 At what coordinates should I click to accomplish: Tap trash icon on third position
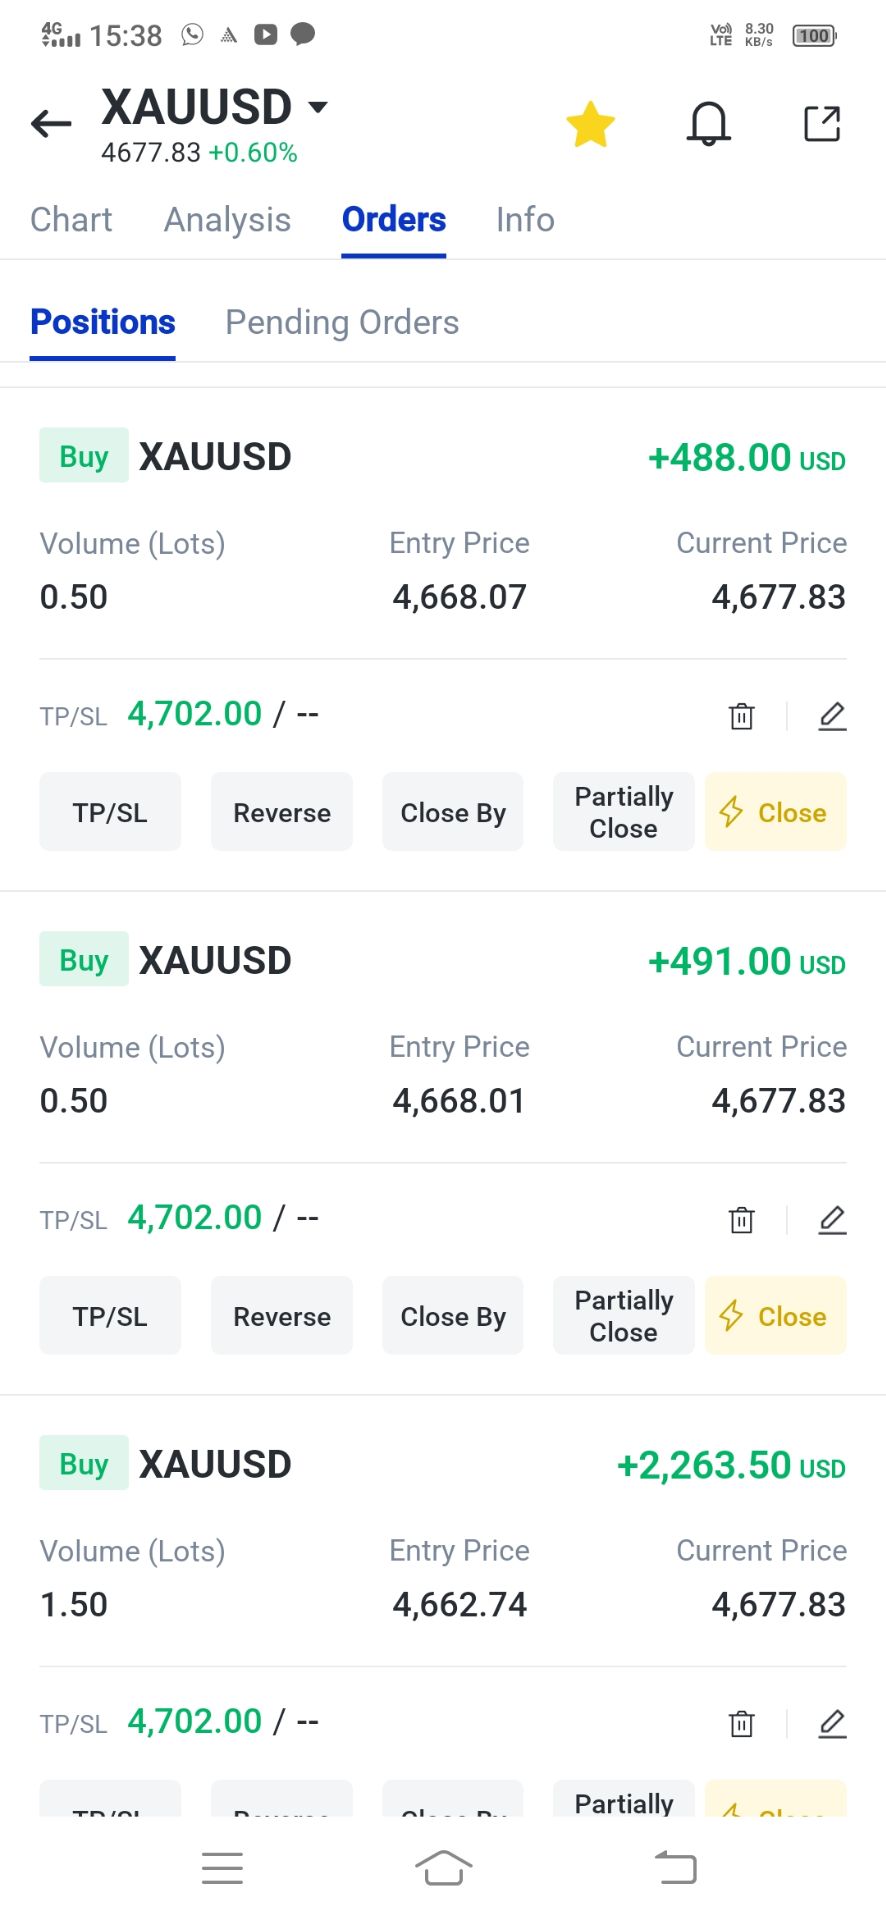741,1724
